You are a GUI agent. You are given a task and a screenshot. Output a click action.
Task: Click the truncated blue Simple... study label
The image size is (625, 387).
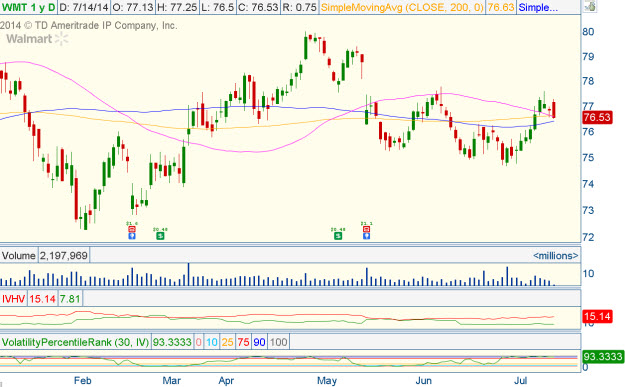click(538, 7)
